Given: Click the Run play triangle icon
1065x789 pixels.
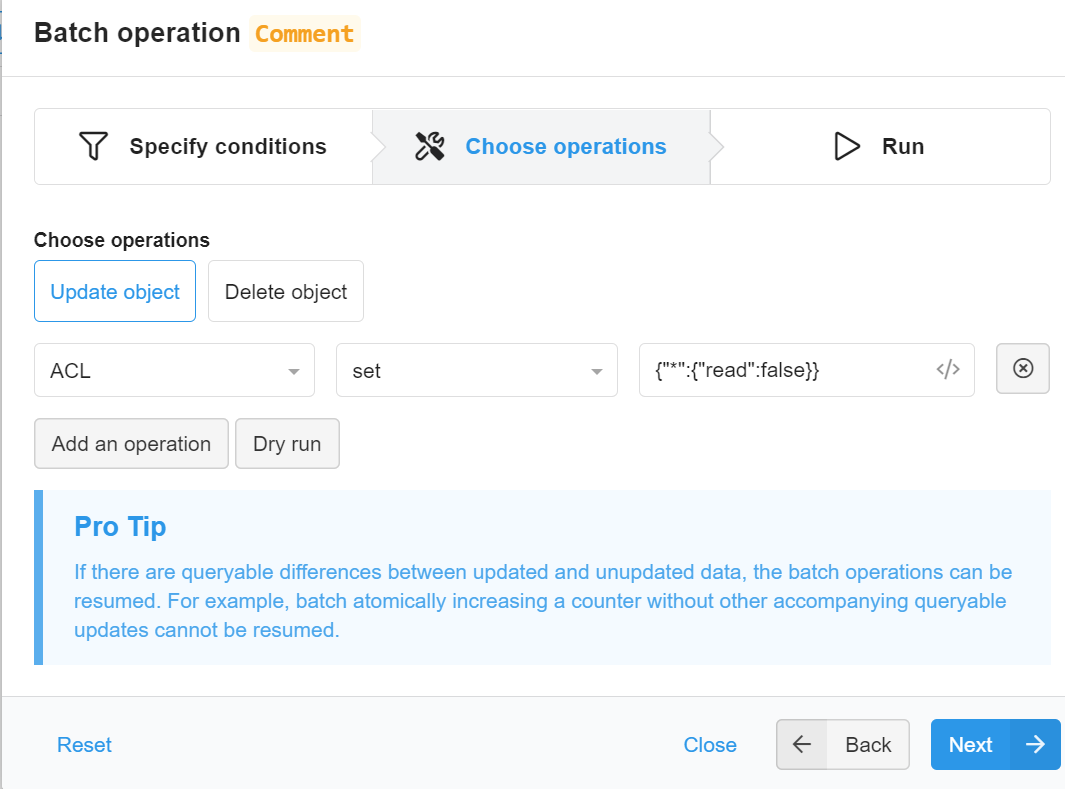Looking at the screenshot, I should pos(847,147).
